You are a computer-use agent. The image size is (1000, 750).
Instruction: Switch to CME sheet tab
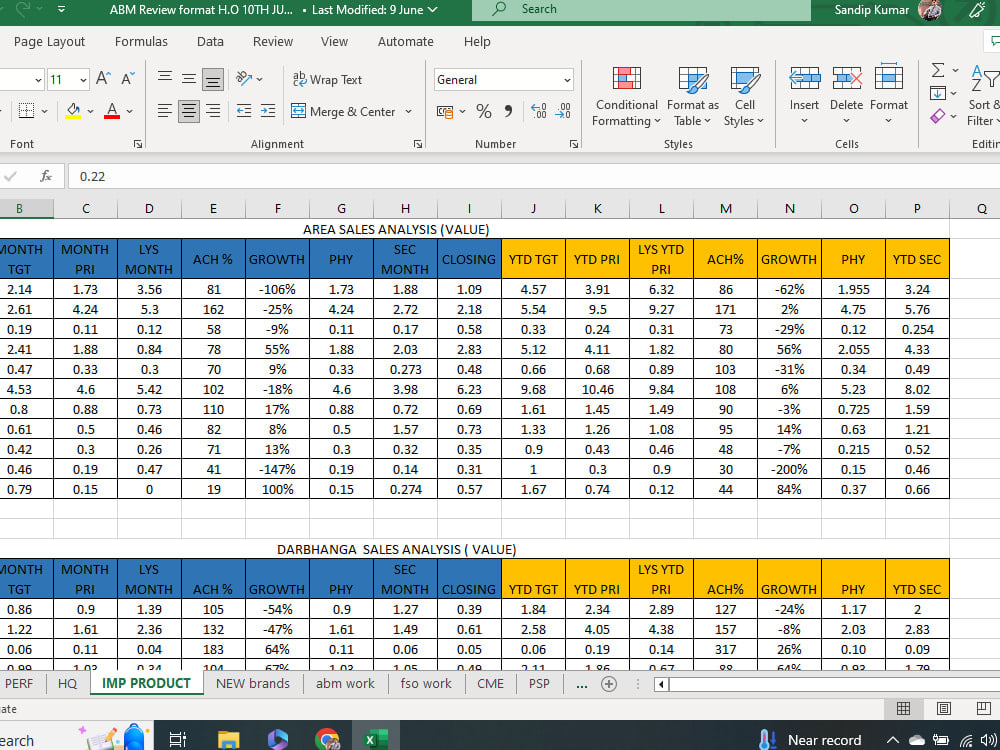pos(490,684)
